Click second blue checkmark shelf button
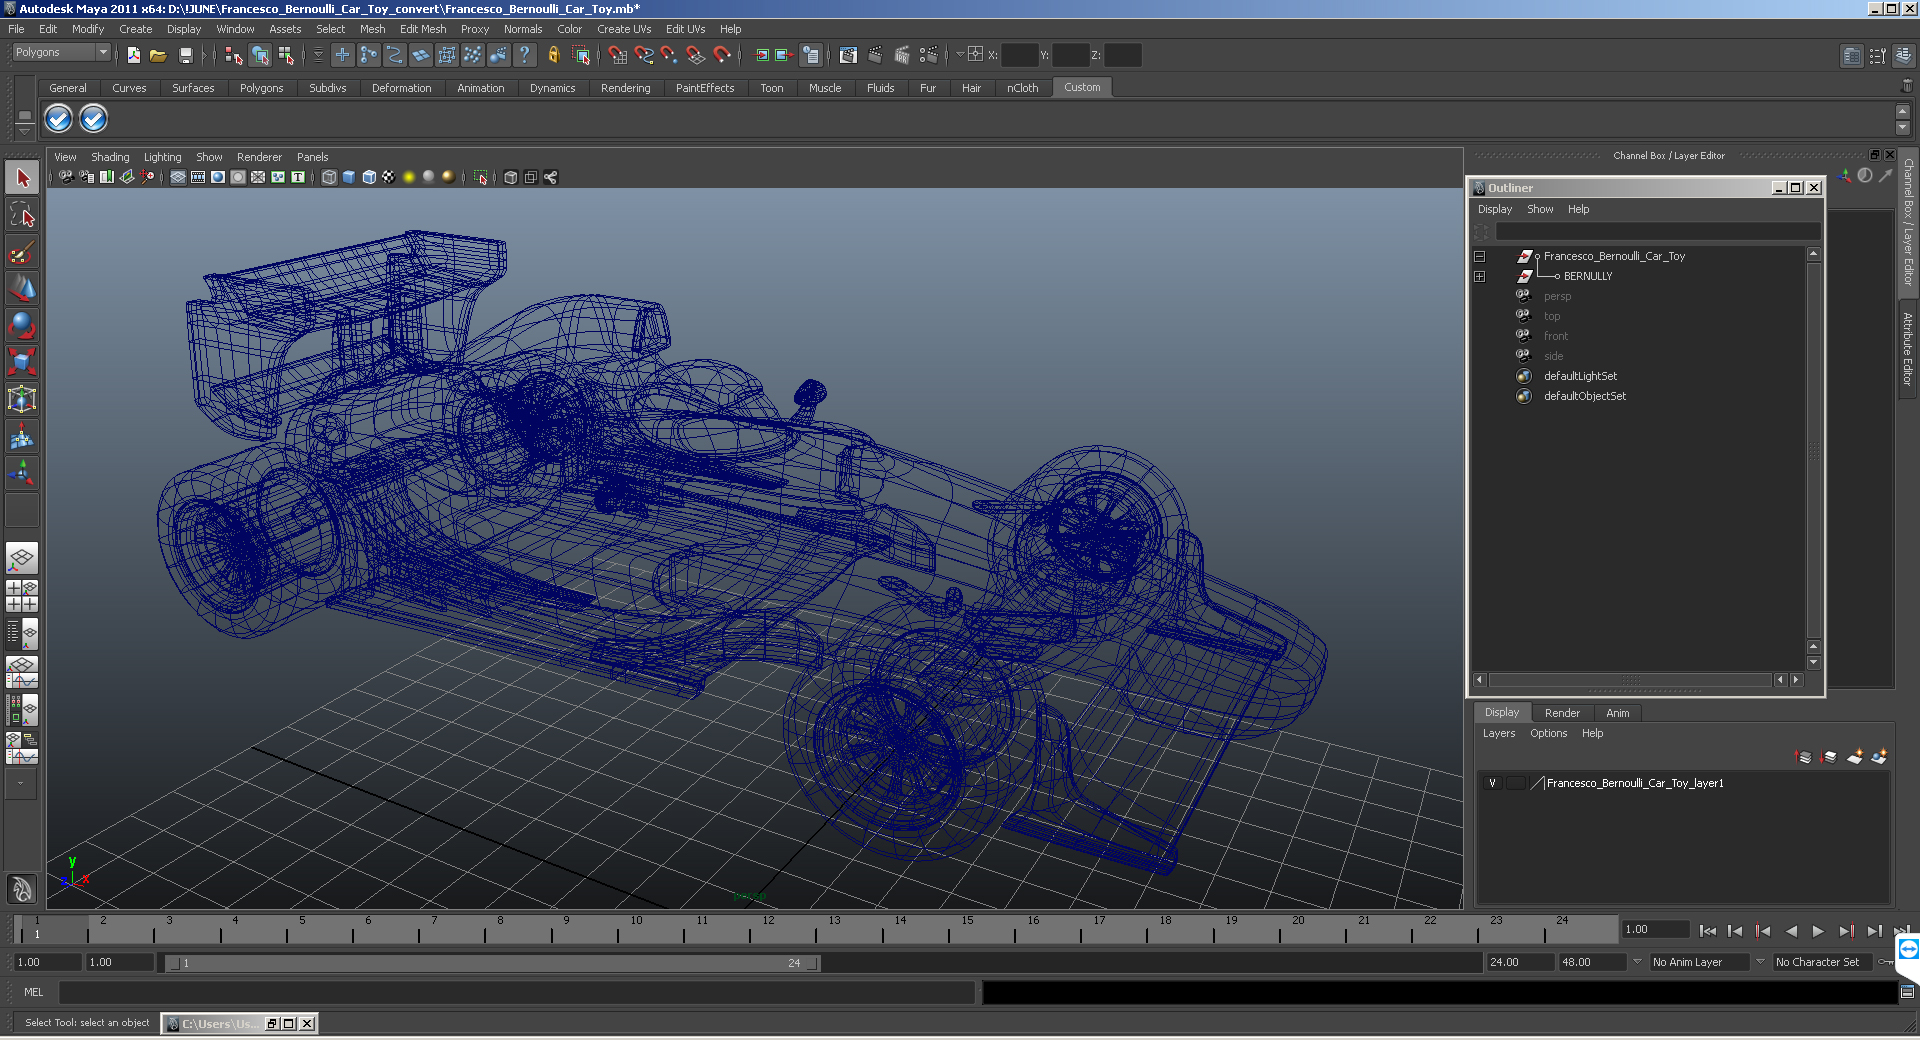Image resolution: width=1920 pixels, height=1040 pixels. click(x=93, y=119)
